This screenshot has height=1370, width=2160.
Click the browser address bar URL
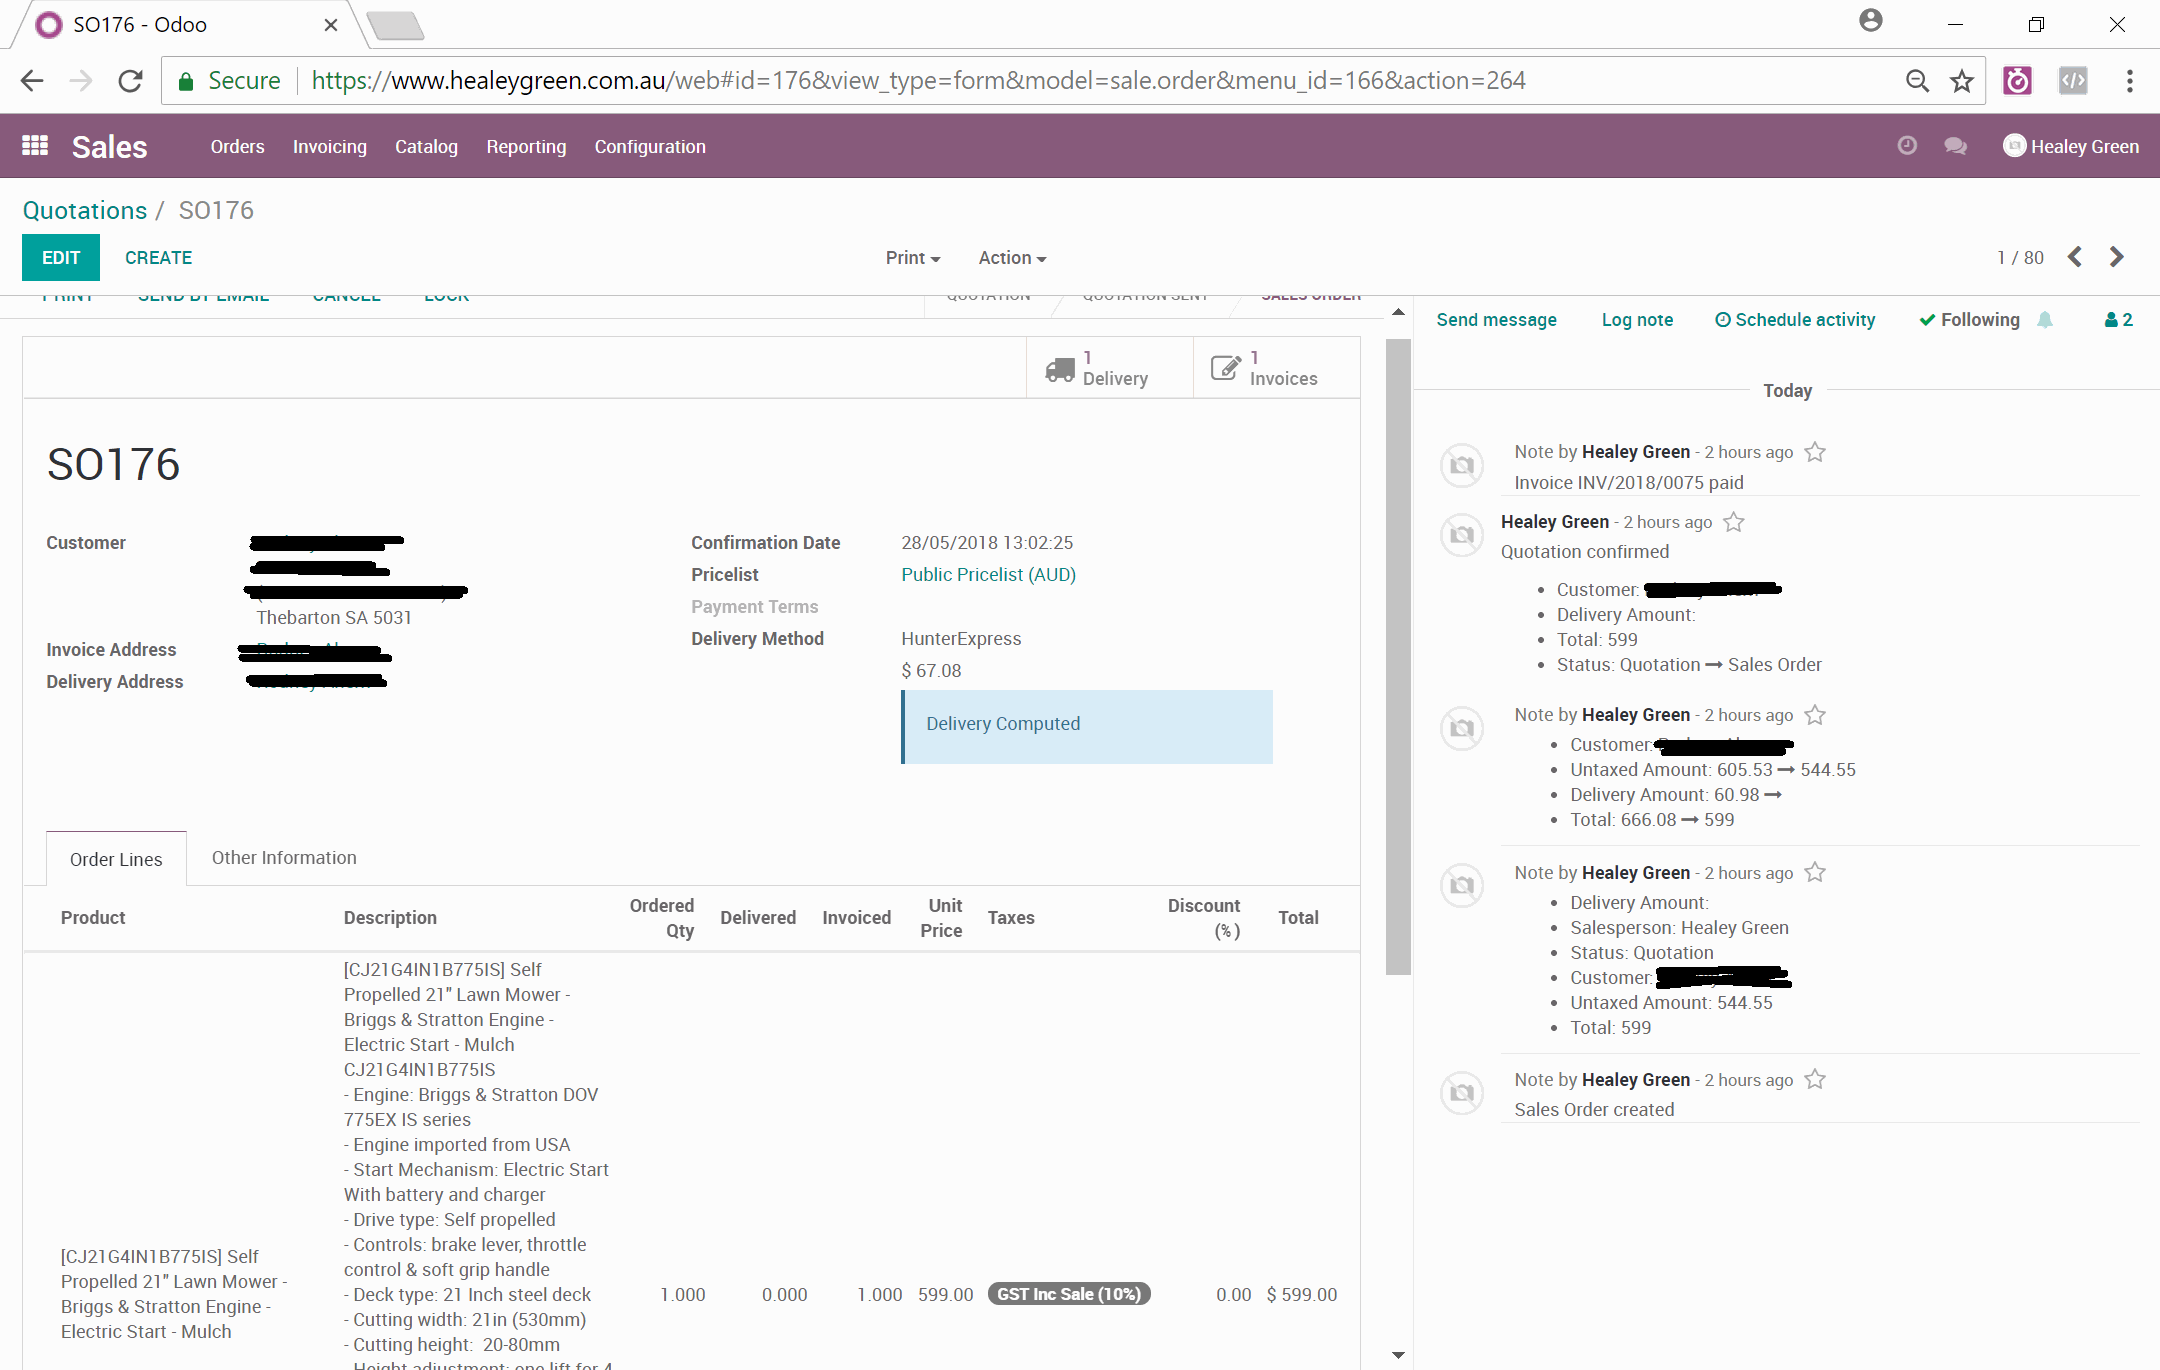[918, 81]
